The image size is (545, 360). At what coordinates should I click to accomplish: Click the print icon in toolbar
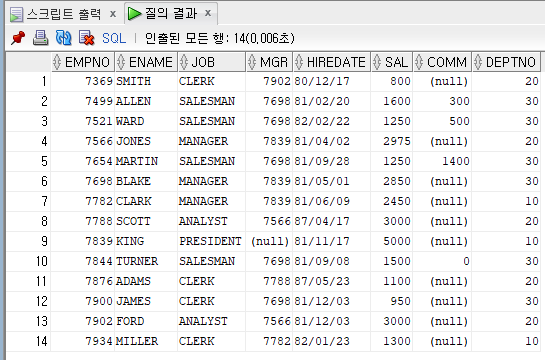tap(40, 38)
